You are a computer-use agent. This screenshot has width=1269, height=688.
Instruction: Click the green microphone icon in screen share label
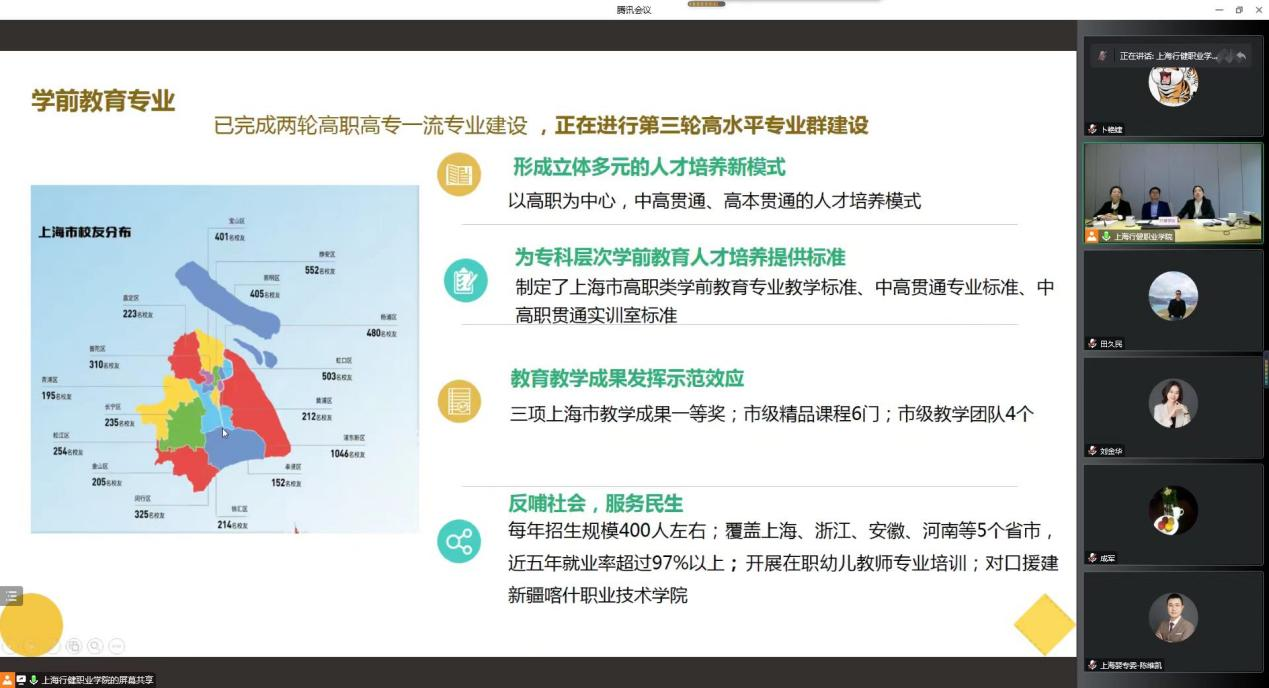(x=33, y=680)
